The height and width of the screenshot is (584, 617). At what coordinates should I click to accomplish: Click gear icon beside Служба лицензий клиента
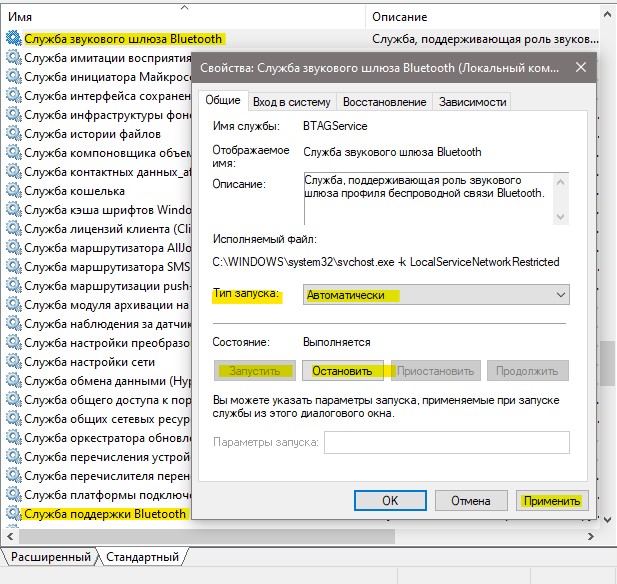14,229
